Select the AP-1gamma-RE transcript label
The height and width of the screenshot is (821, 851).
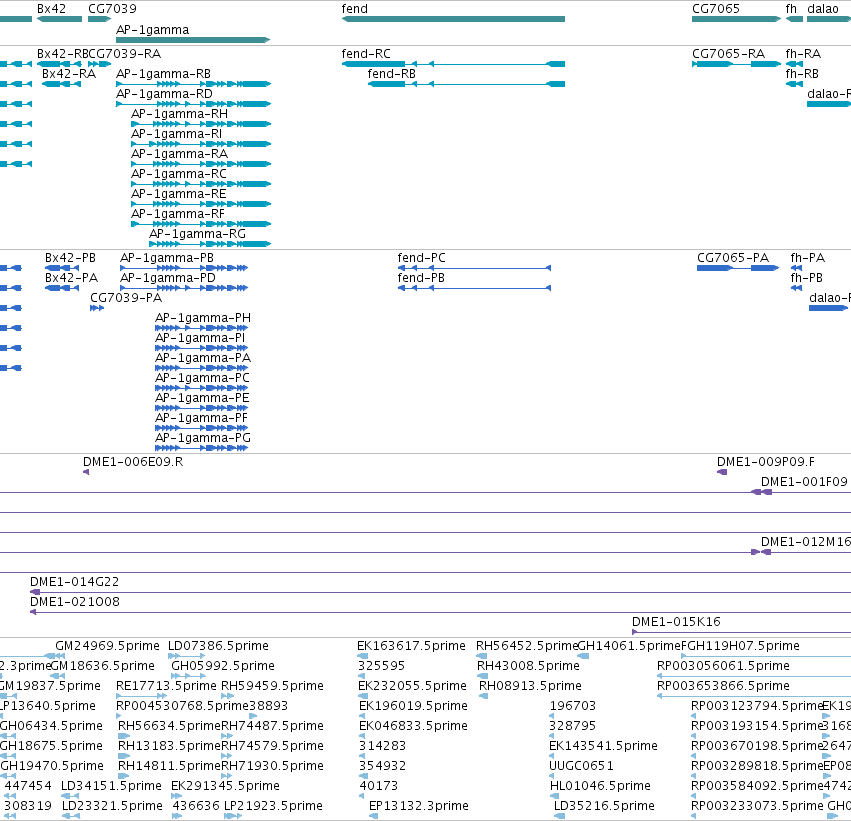point(179,194)
